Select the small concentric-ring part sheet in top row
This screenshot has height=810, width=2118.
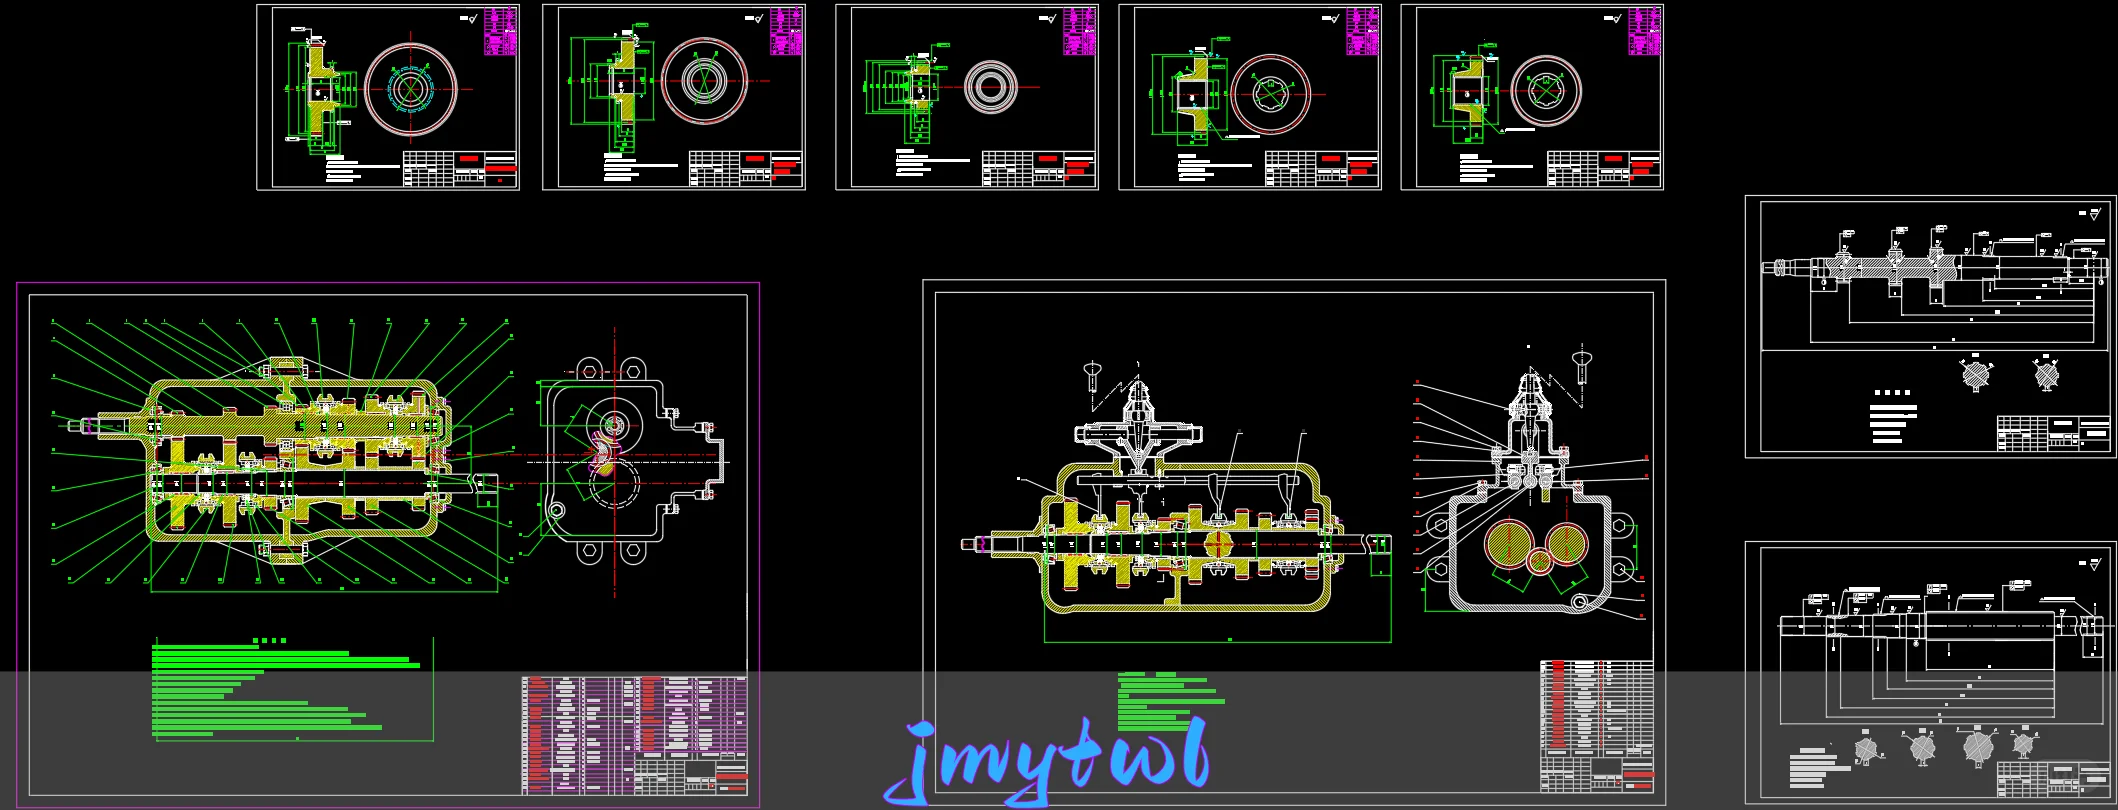tap(967, 97)
